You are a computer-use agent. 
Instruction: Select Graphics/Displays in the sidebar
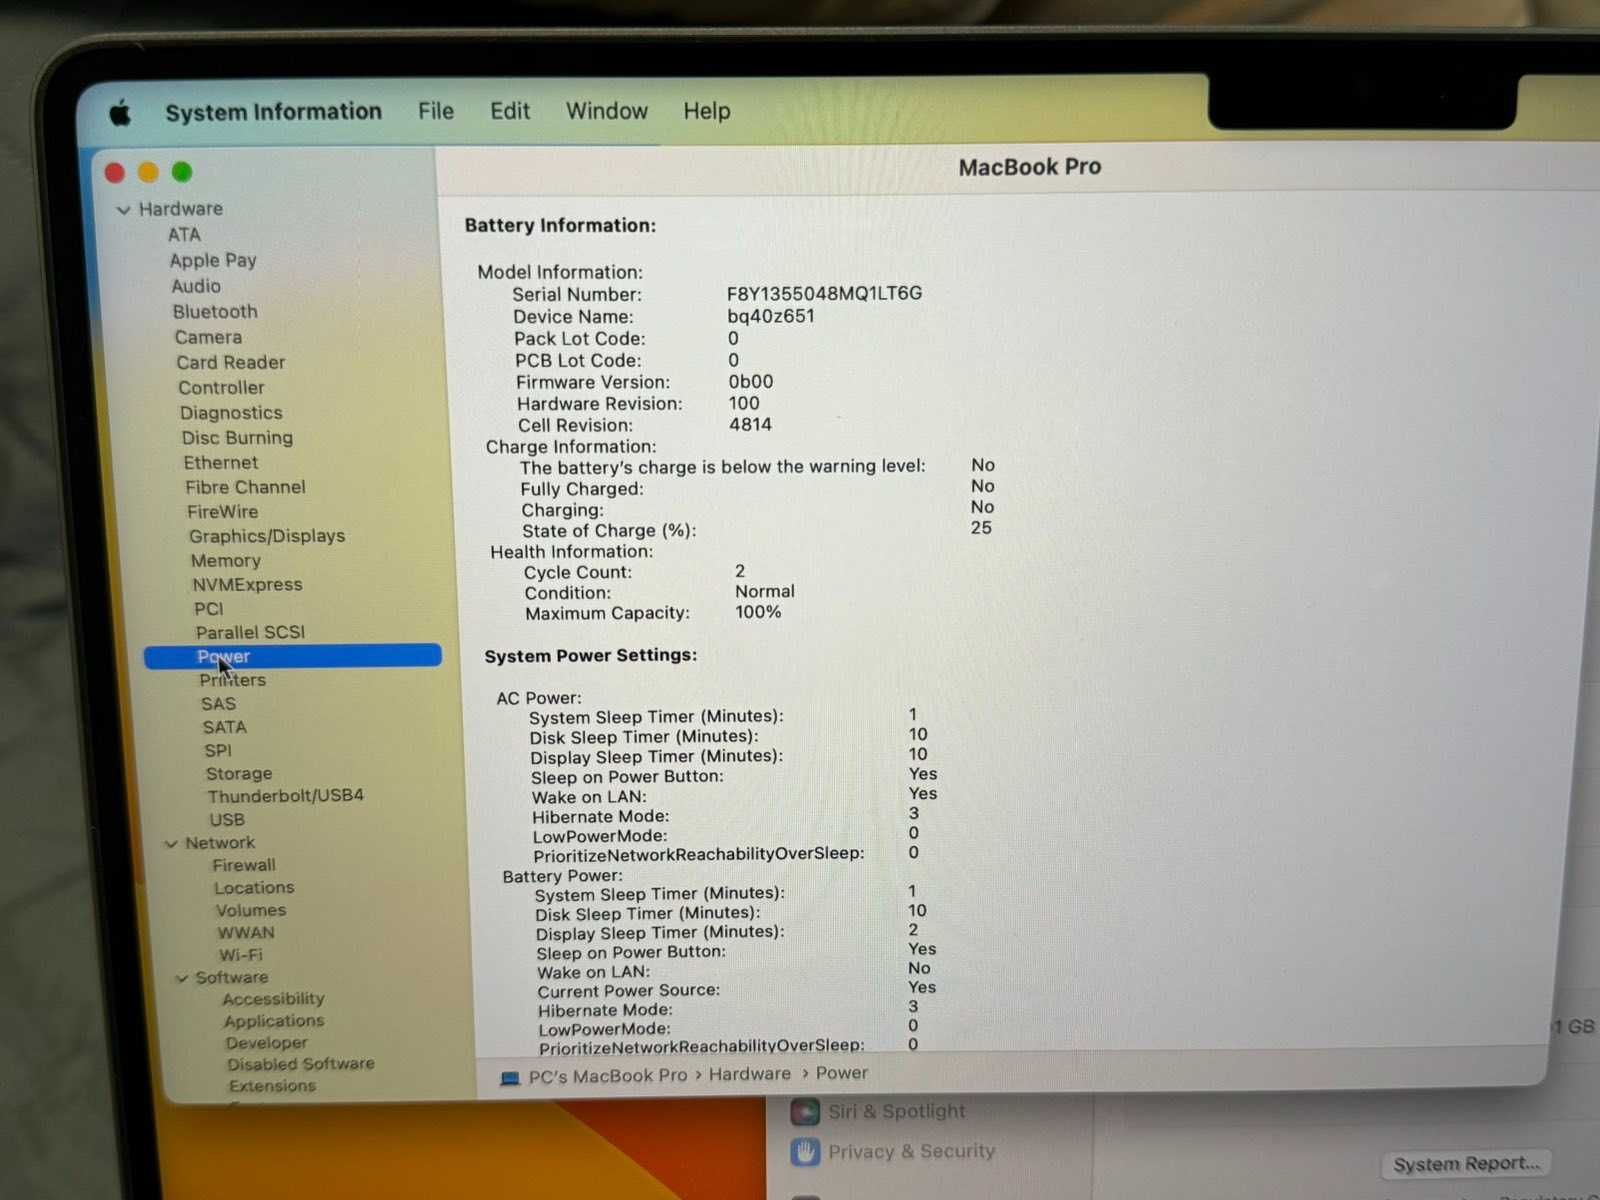pos(267,536)
